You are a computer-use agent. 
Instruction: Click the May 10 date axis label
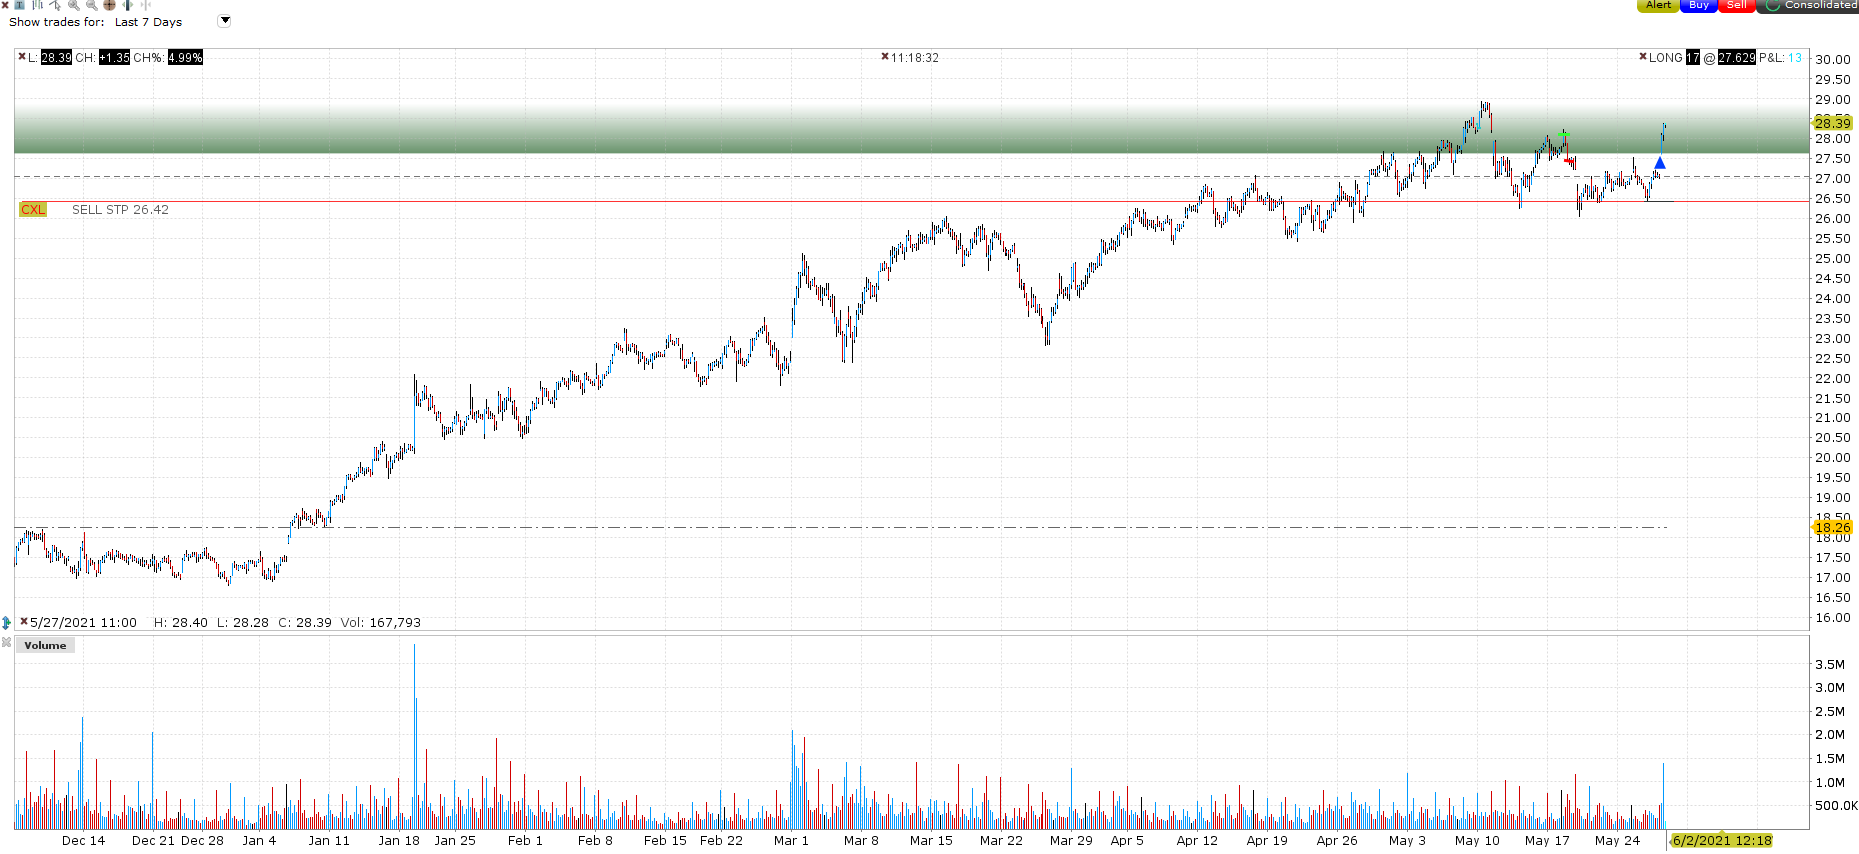coord(1477,840)
